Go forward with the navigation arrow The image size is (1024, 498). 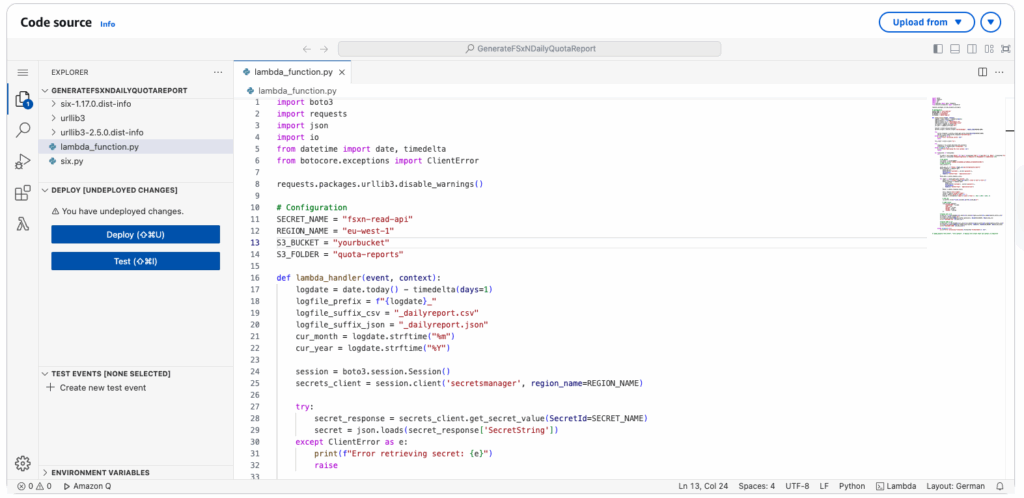324,49
